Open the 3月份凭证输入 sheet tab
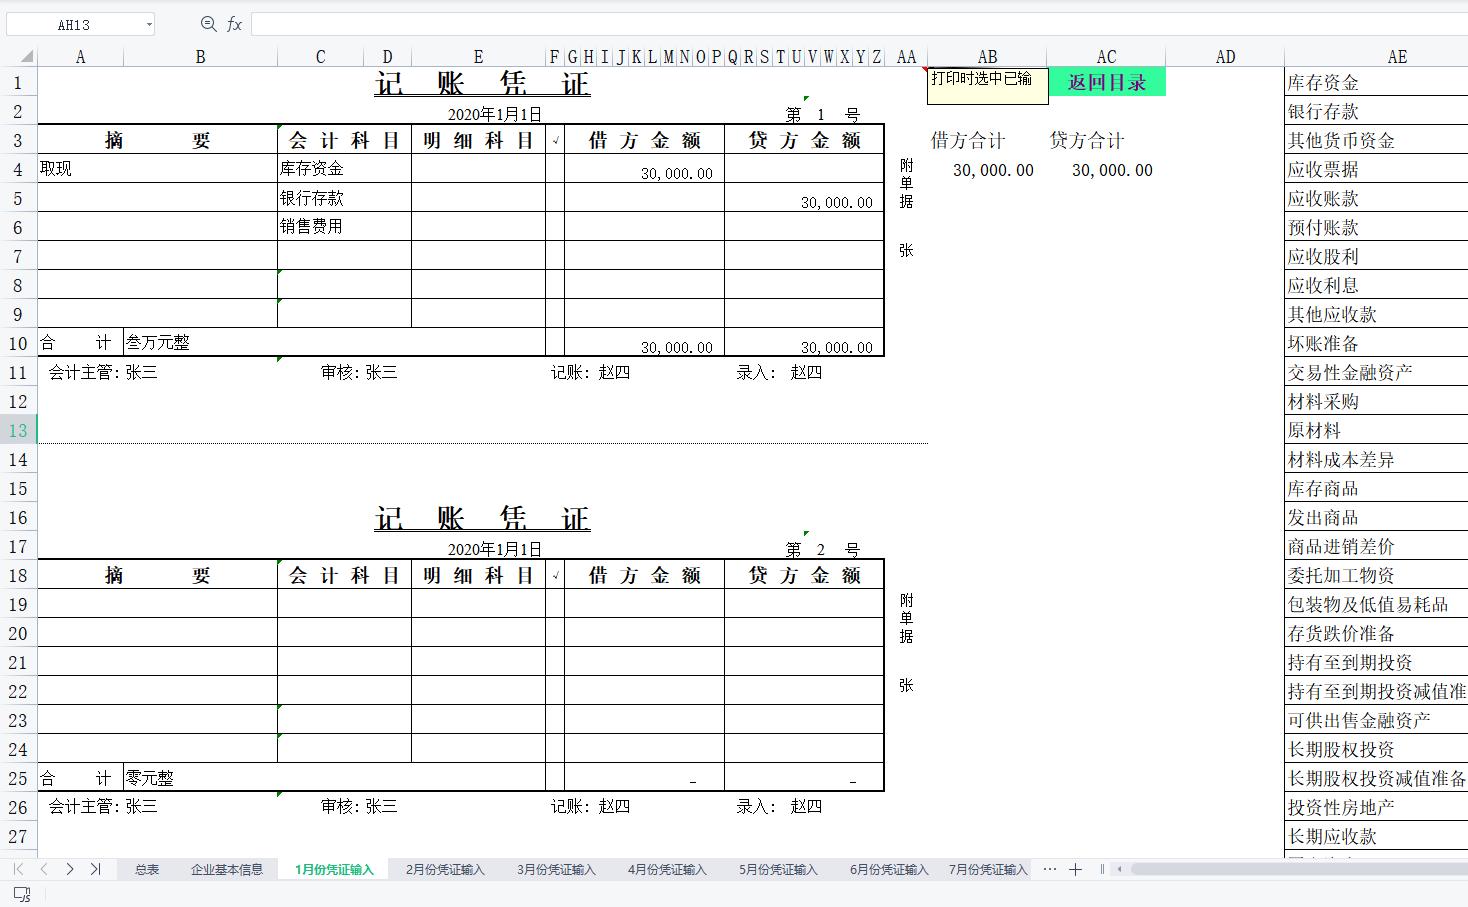Screen dimensions: 1468x907 556,869
